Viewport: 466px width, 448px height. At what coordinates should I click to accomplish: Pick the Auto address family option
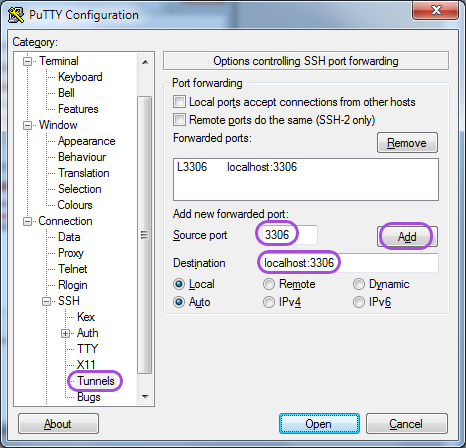click(x=179, y=302)
